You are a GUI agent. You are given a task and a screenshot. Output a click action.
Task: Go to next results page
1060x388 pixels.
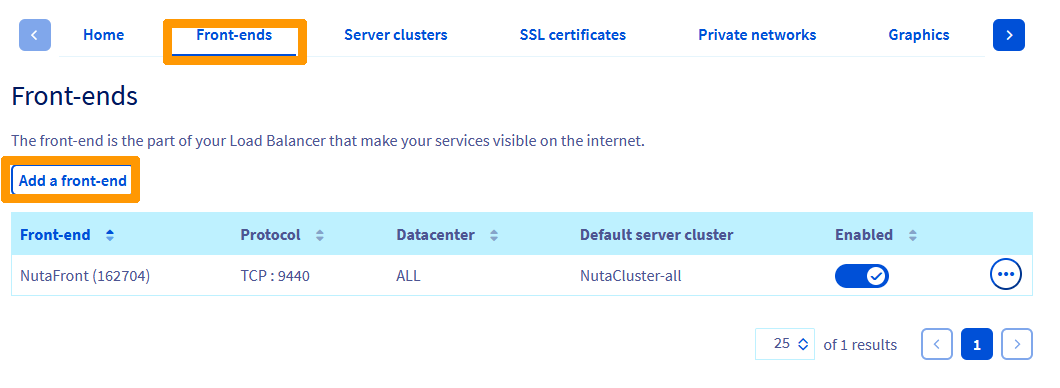click(x=1016, y=344)
